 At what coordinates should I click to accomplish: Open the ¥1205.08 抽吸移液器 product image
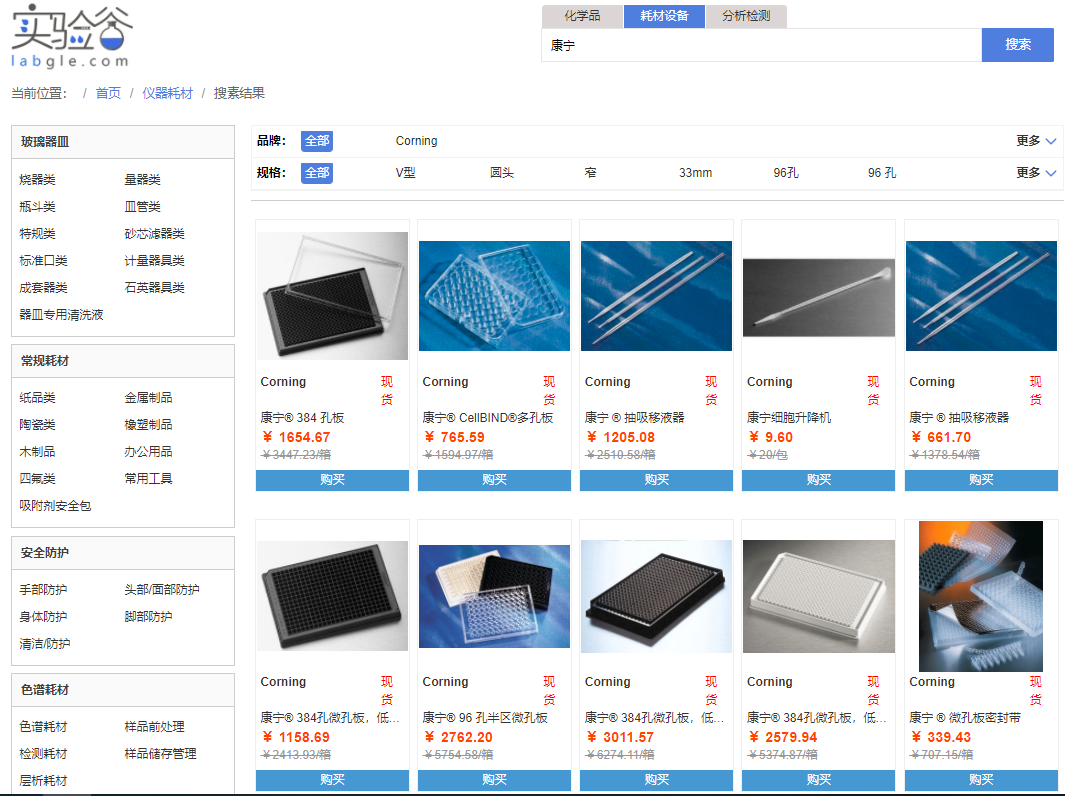(x=656, y=295)
